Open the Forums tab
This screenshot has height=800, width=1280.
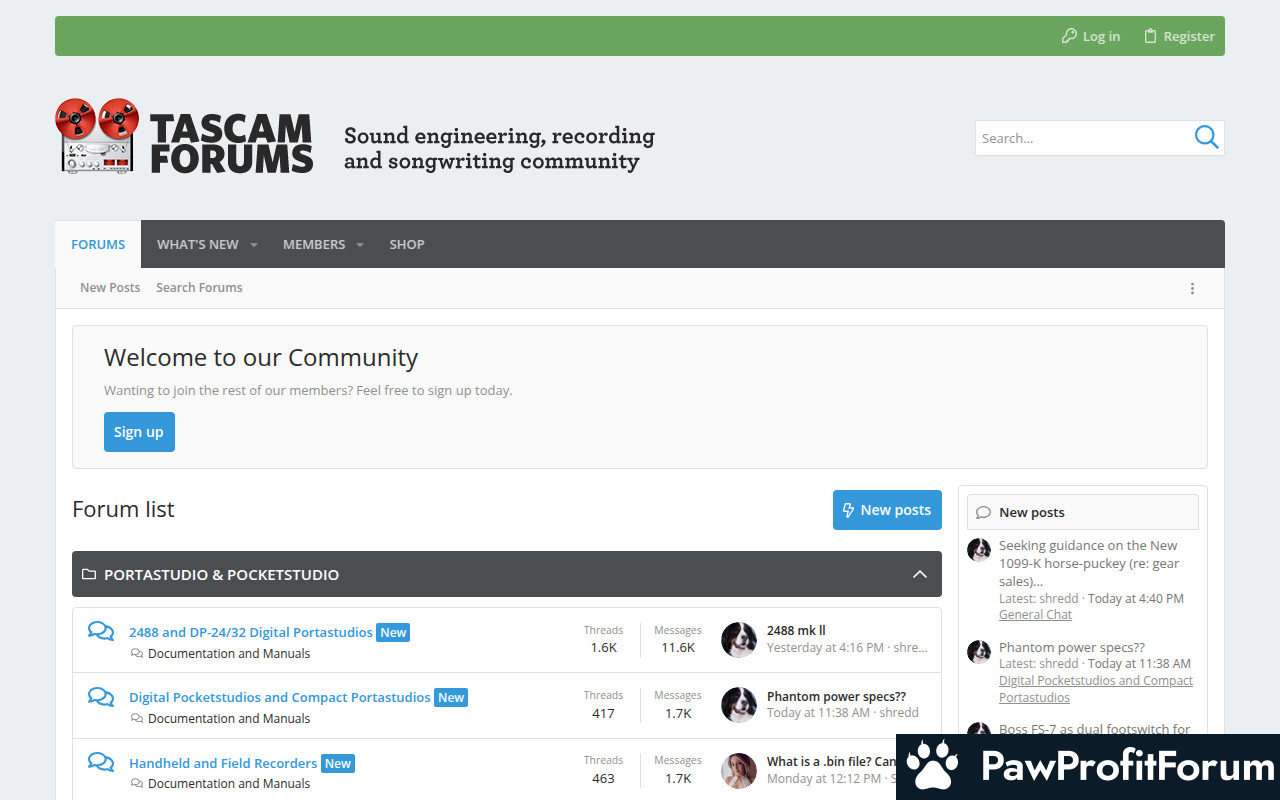pyautogui.click(x=98, y=244)
